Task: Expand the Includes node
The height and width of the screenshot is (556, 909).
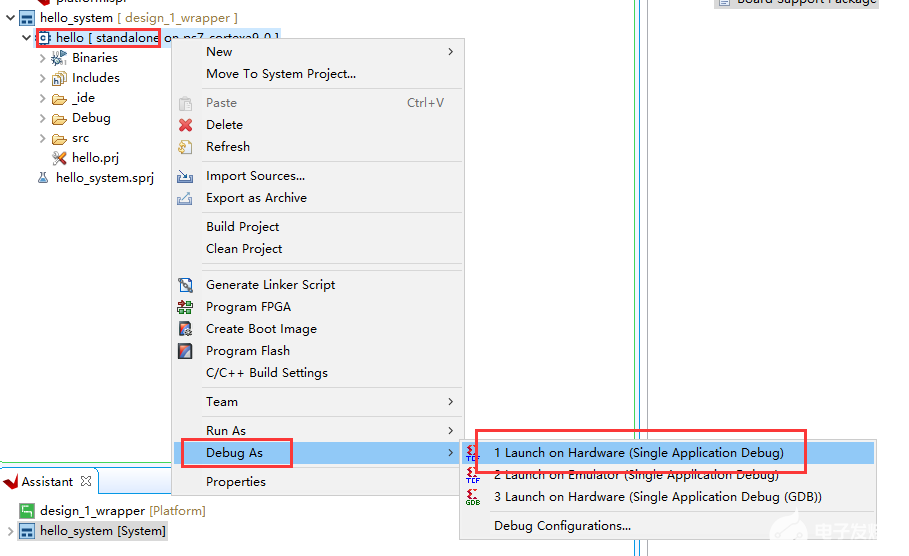Action: (42, 78)
